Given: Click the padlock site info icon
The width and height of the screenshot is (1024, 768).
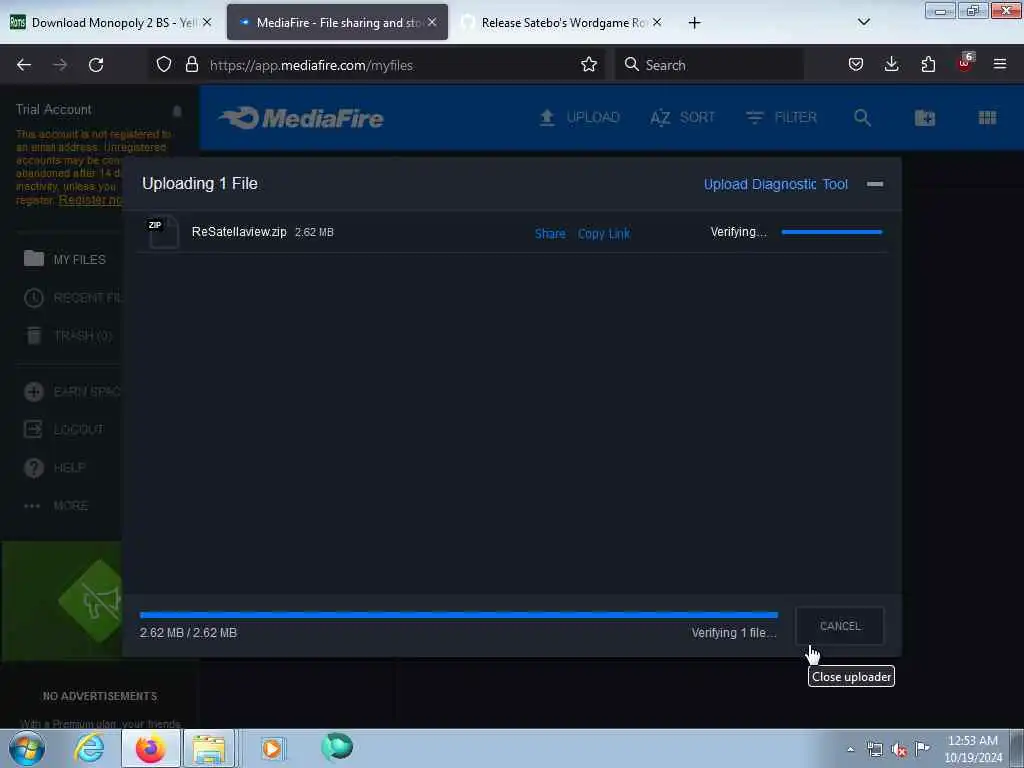Looking at the screenshot, I should pos(191,64).
